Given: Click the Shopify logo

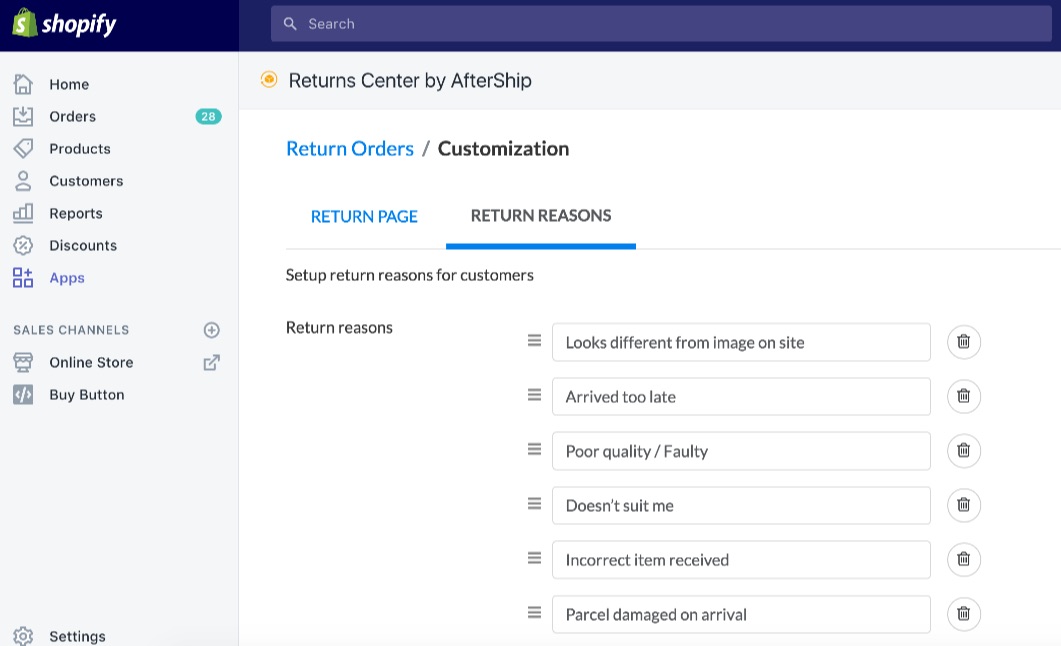Looking at the screenshot, I should point(65,24).
